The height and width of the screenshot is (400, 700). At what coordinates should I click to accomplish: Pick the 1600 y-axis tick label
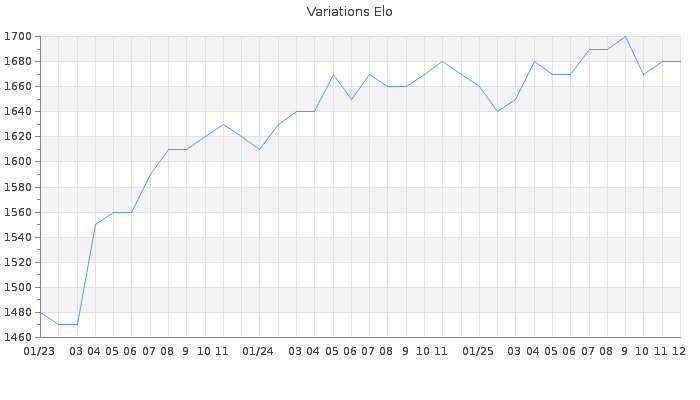point(18,162)
